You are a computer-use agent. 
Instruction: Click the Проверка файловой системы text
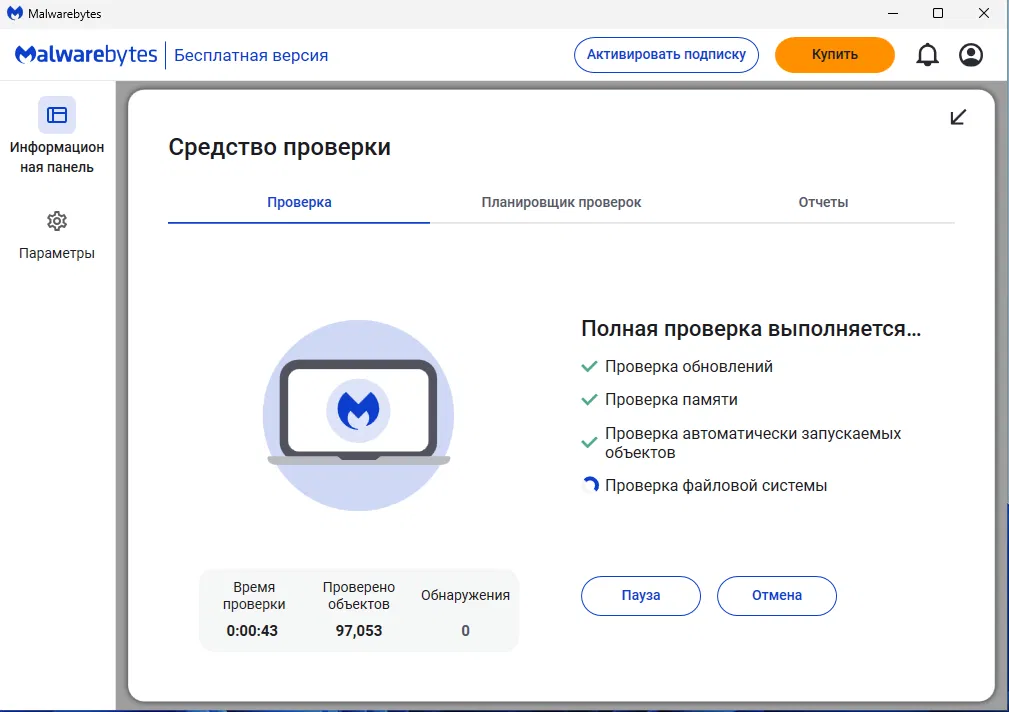[716, 485]
